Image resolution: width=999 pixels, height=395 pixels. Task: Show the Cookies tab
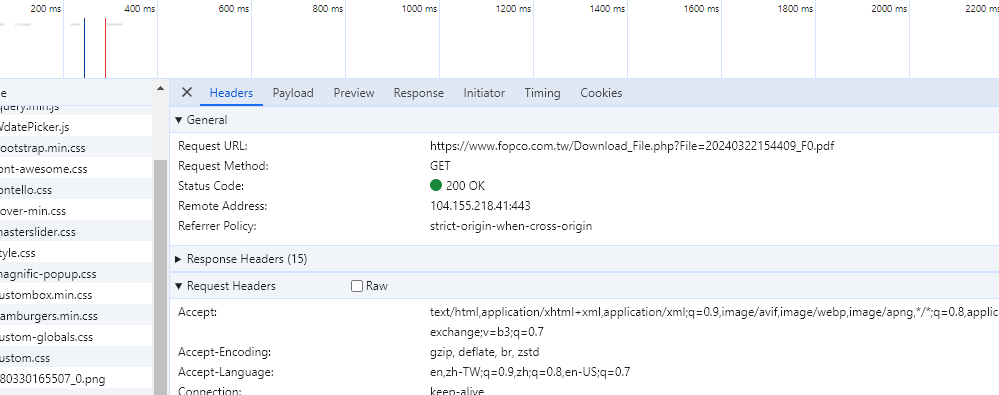pyautogui.click(x=601, y=93)
